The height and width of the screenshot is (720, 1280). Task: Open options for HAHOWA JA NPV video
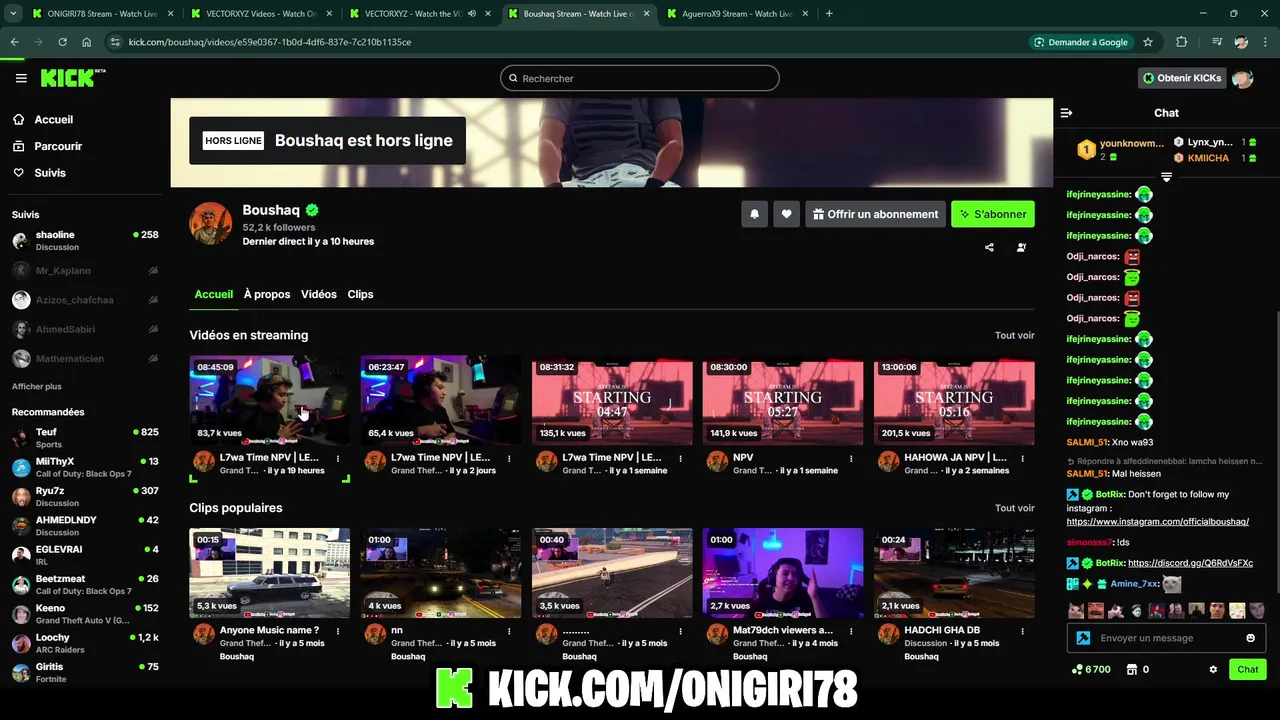[1022, 458]
